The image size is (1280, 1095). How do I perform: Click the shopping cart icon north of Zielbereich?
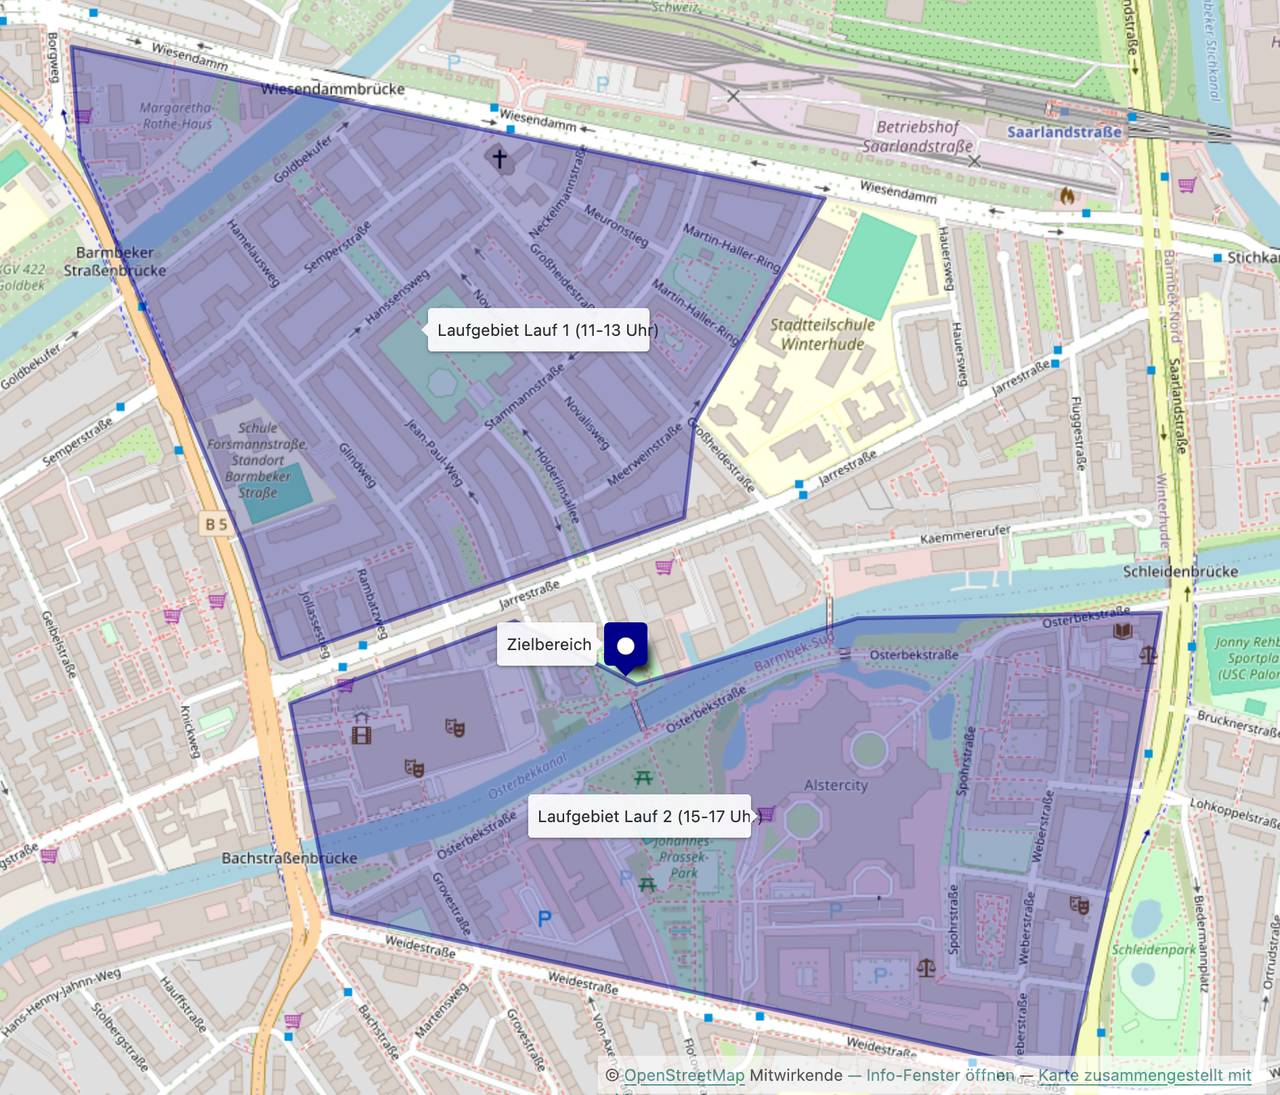pyautogui.click(x=664, y=567)
